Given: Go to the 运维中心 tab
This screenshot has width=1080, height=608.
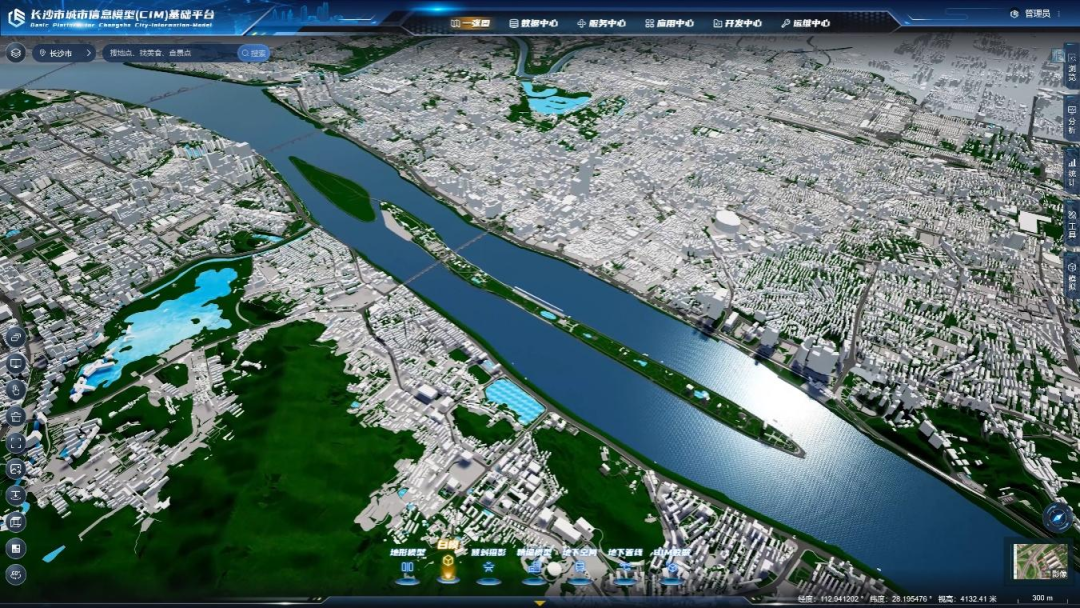Looking at the screenshot, I should click(805, 22).
